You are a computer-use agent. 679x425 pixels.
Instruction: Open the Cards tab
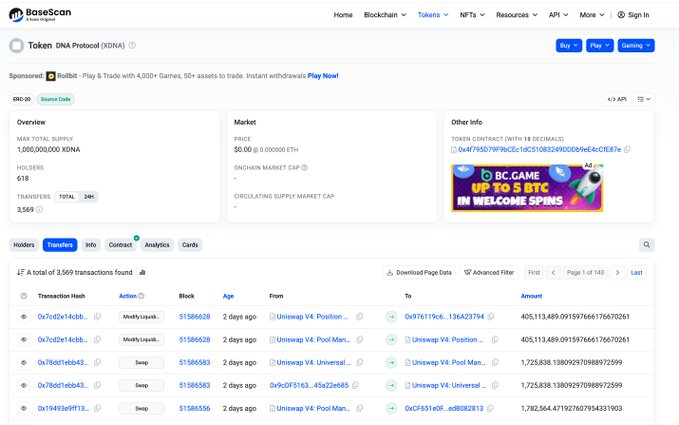(190, 245)
